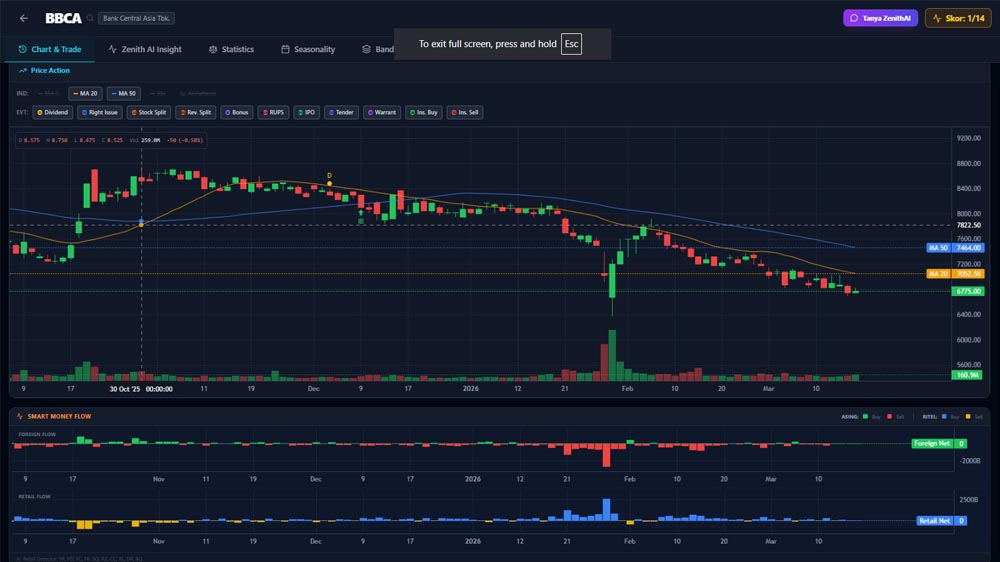Screen dimensions: 1000x562
Task: Click the BBCA ticker title
Action: coord(63,18)
